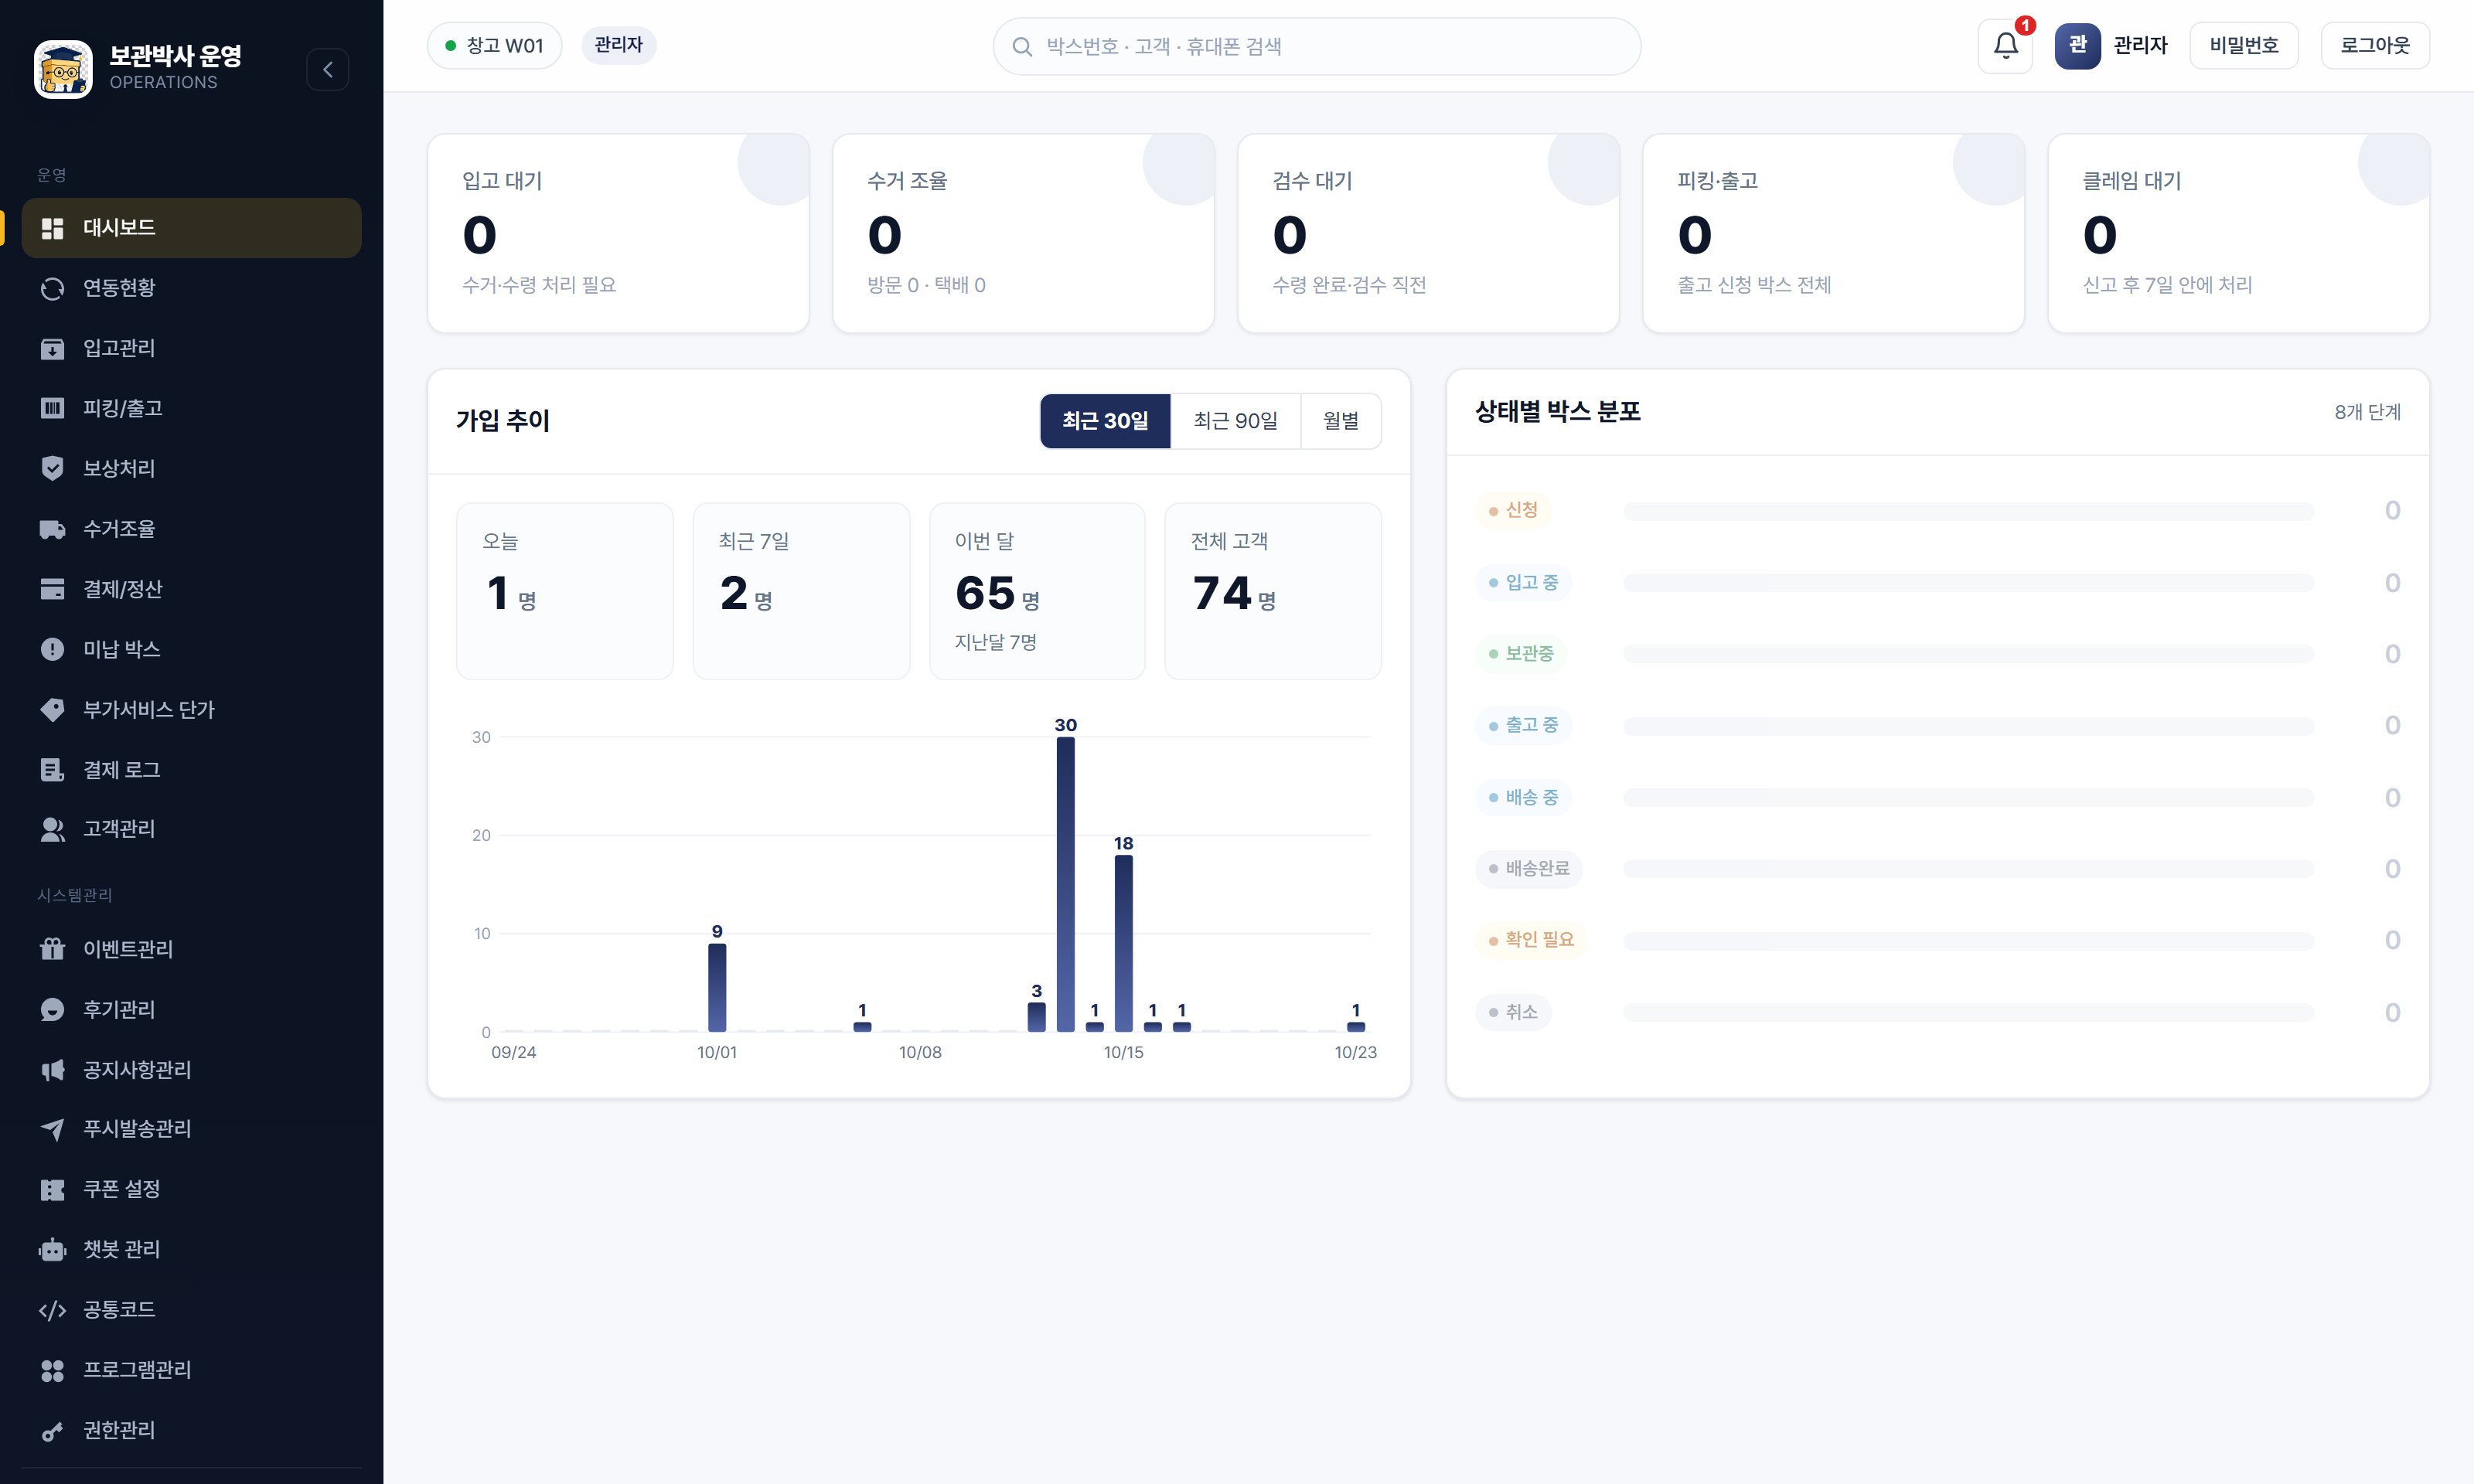Viewport: 2474px width, 1484px height.
Task: Open the notification bell
Action: point(2005,46)
